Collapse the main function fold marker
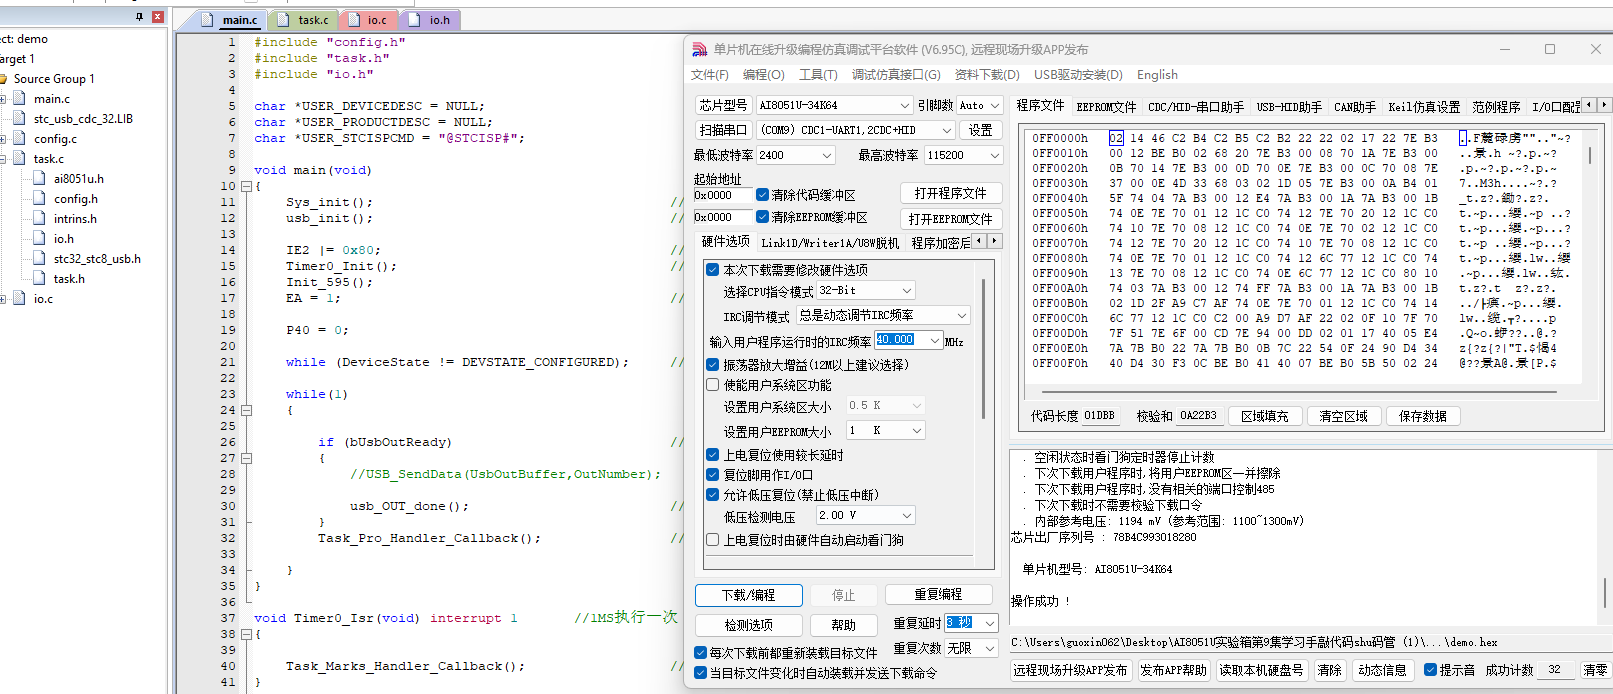The height and width of the screenshot is (694, 1613). tap(246, 186)
